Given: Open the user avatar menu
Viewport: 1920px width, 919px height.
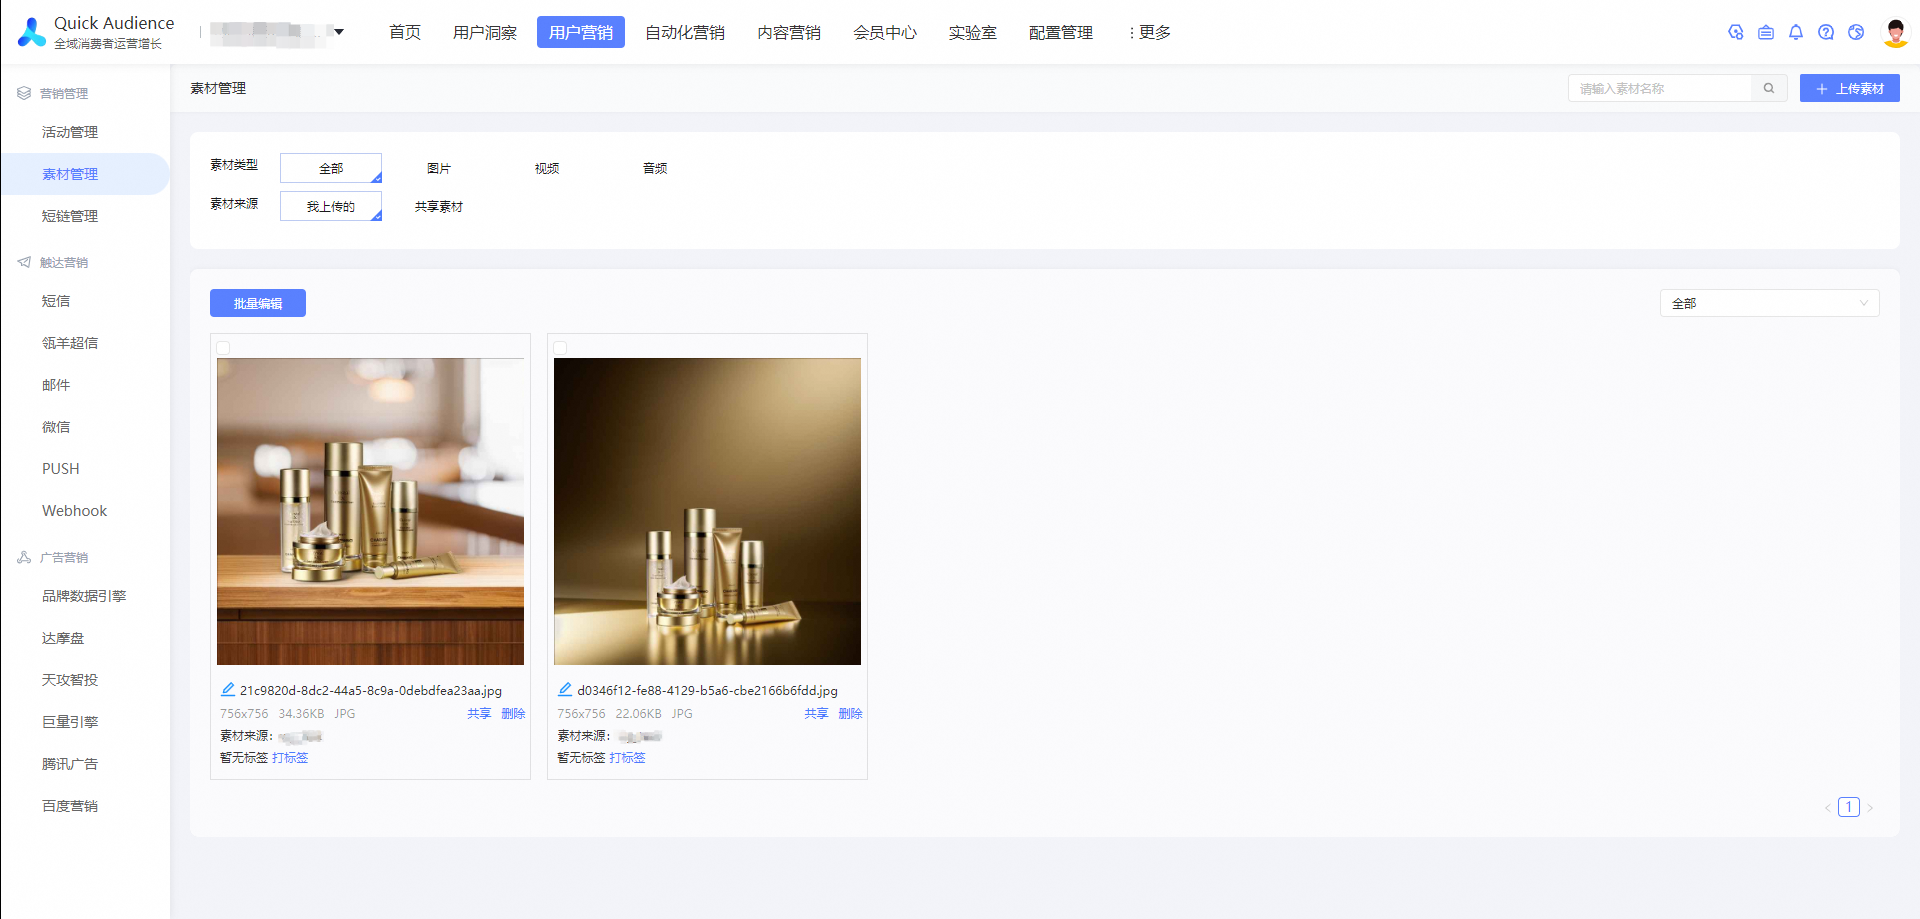Looking at the screenshot, I should 1895,32.
